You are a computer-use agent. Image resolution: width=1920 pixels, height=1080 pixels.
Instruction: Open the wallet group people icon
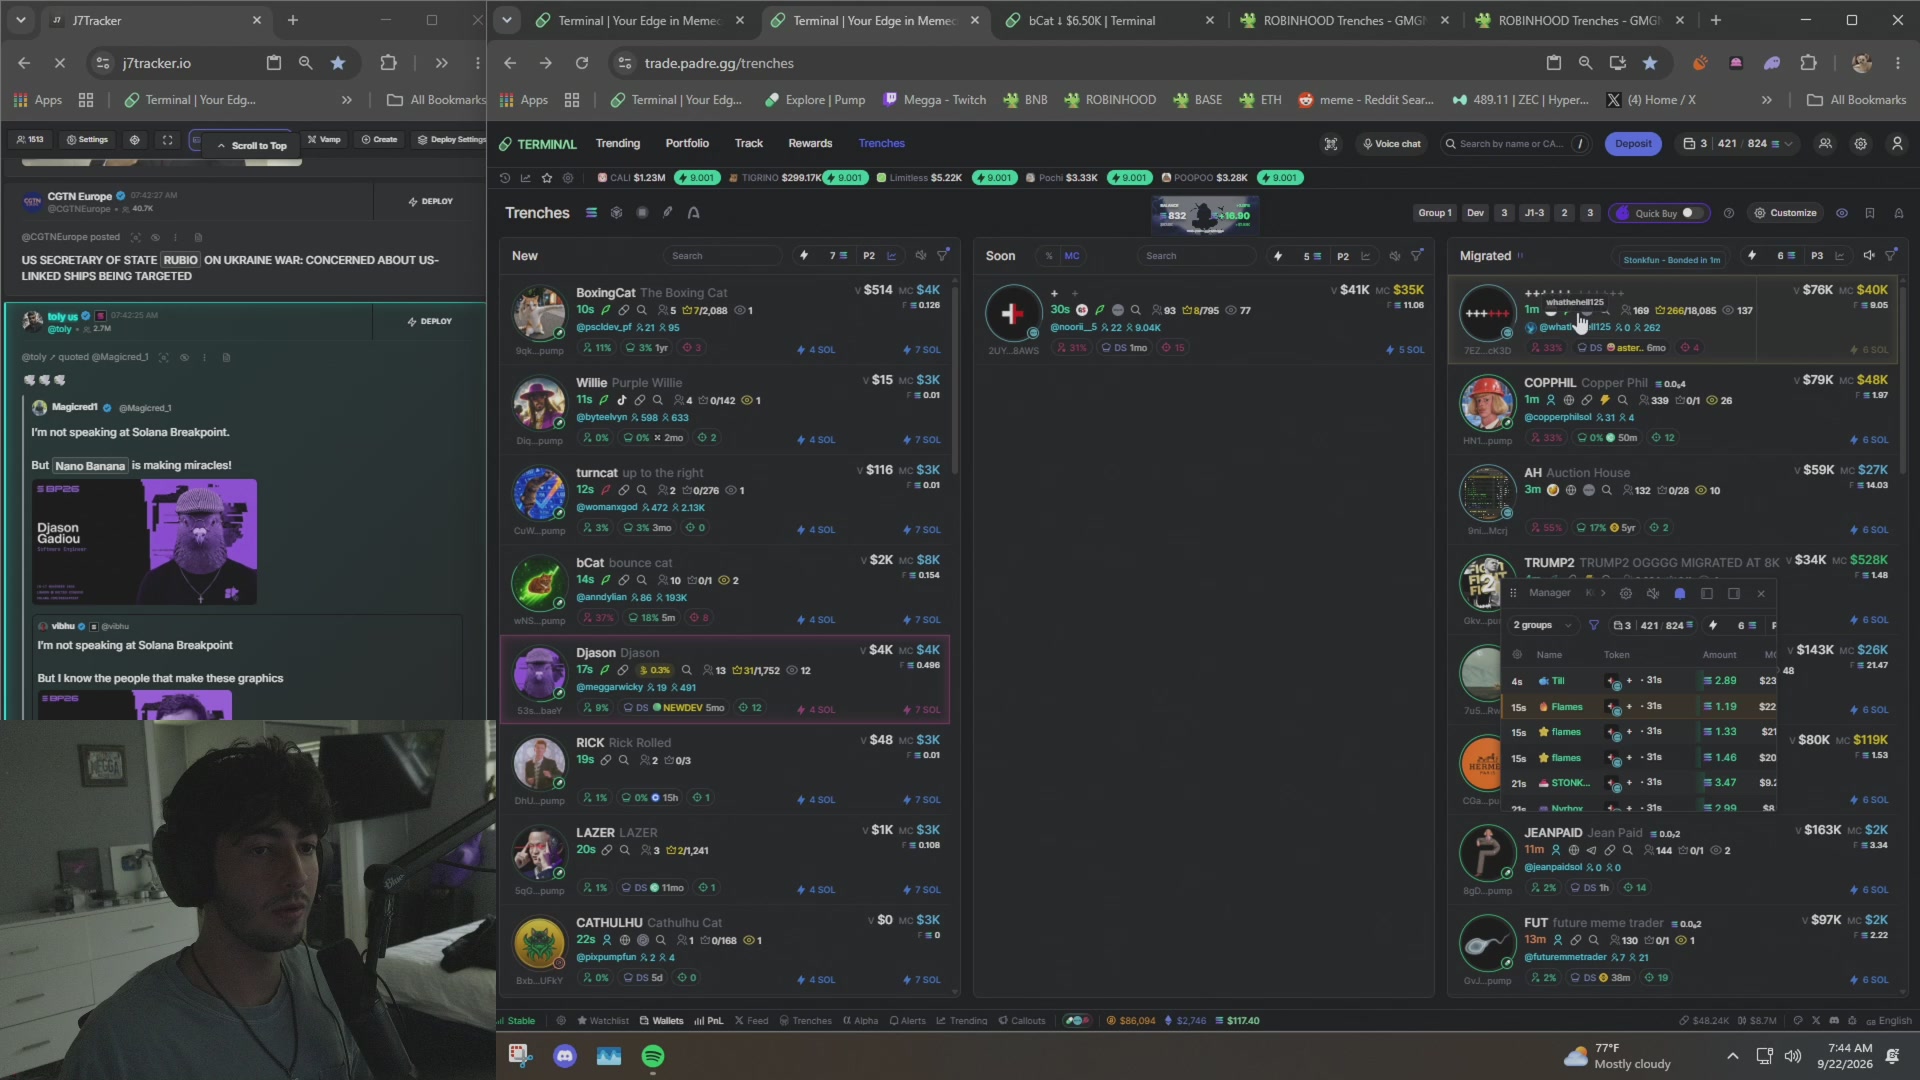pyautogui.click(x=1825, y=144)
